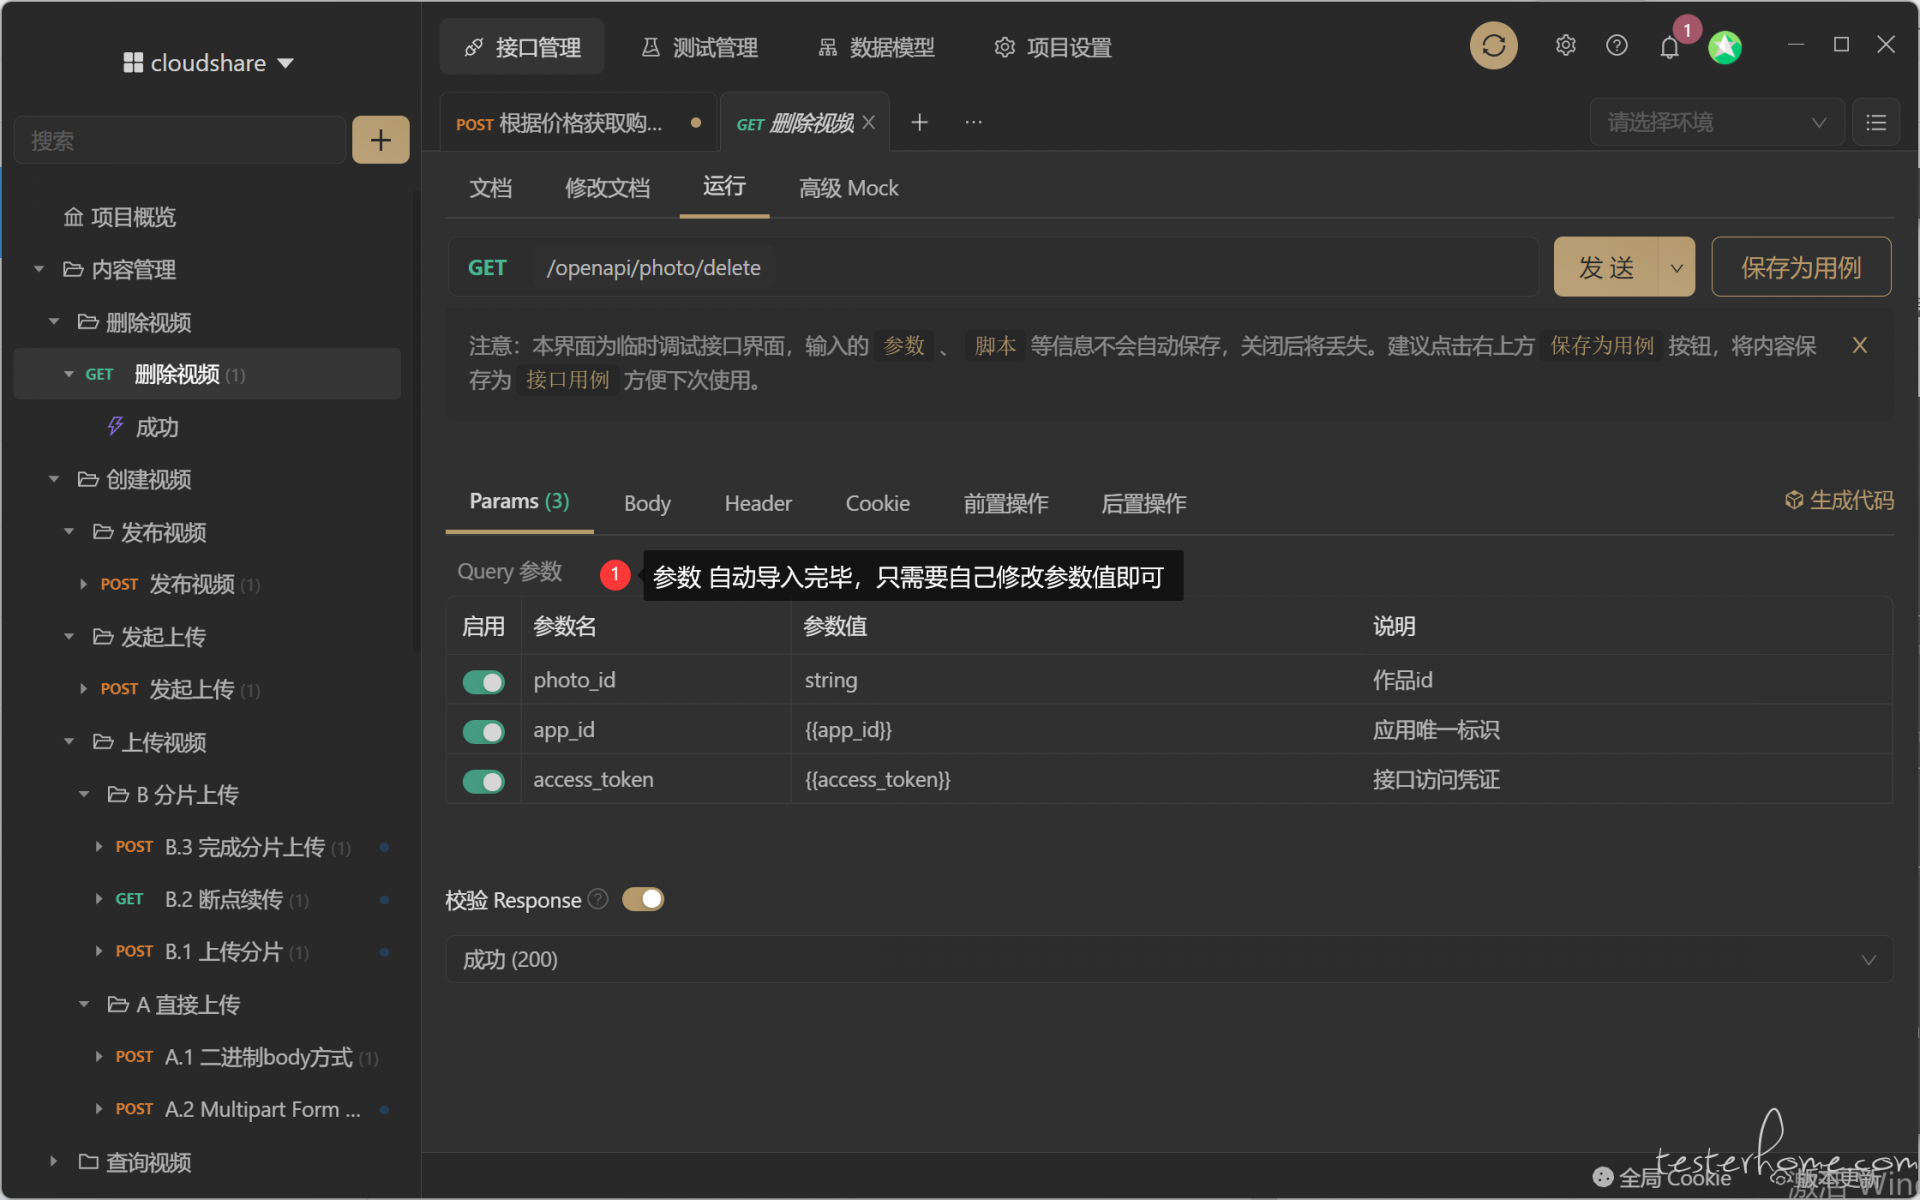Select POST A.2 Multipart Form
The image size is (1920, 1200).
(x=237, y=1109)
